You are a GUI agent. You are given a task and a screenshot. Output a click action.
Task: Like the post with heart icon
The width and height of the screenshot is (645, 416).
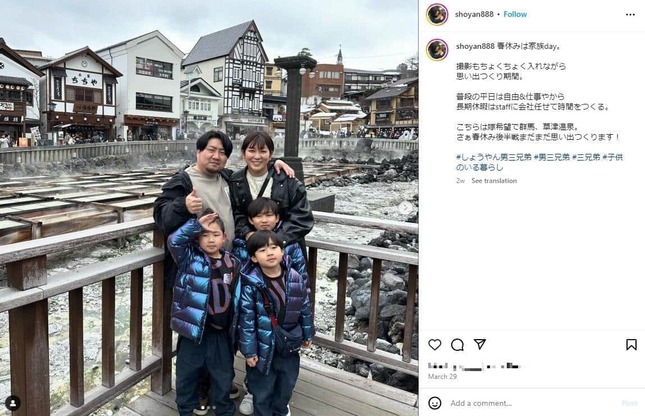coord(435,344)
